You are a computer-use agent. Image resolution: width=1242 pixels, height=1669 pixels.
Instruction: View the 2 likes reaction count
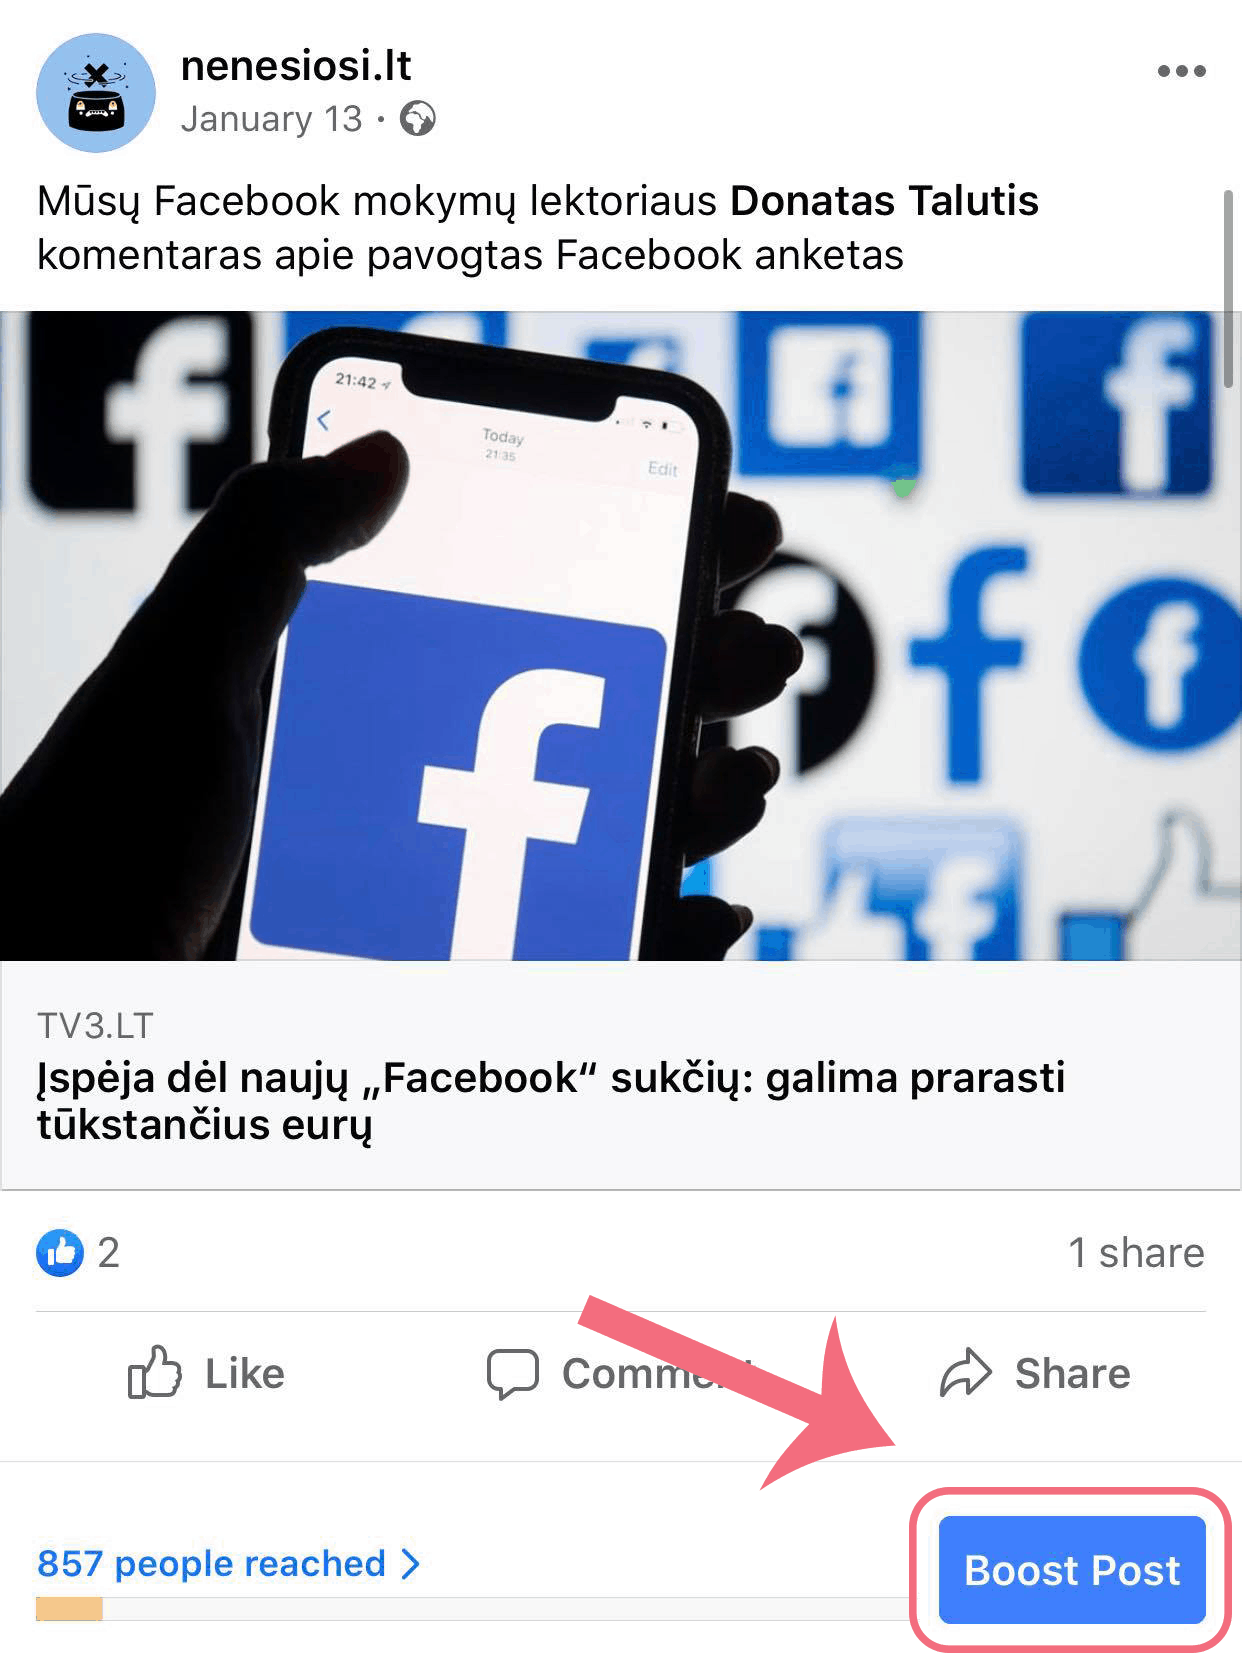coord(108,1253)
